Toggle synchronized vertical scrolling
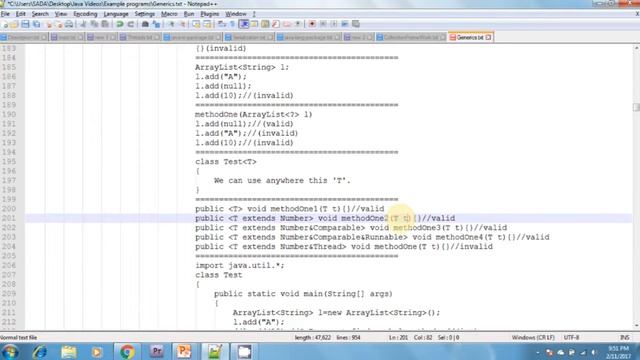 click(x=196, y=24)
